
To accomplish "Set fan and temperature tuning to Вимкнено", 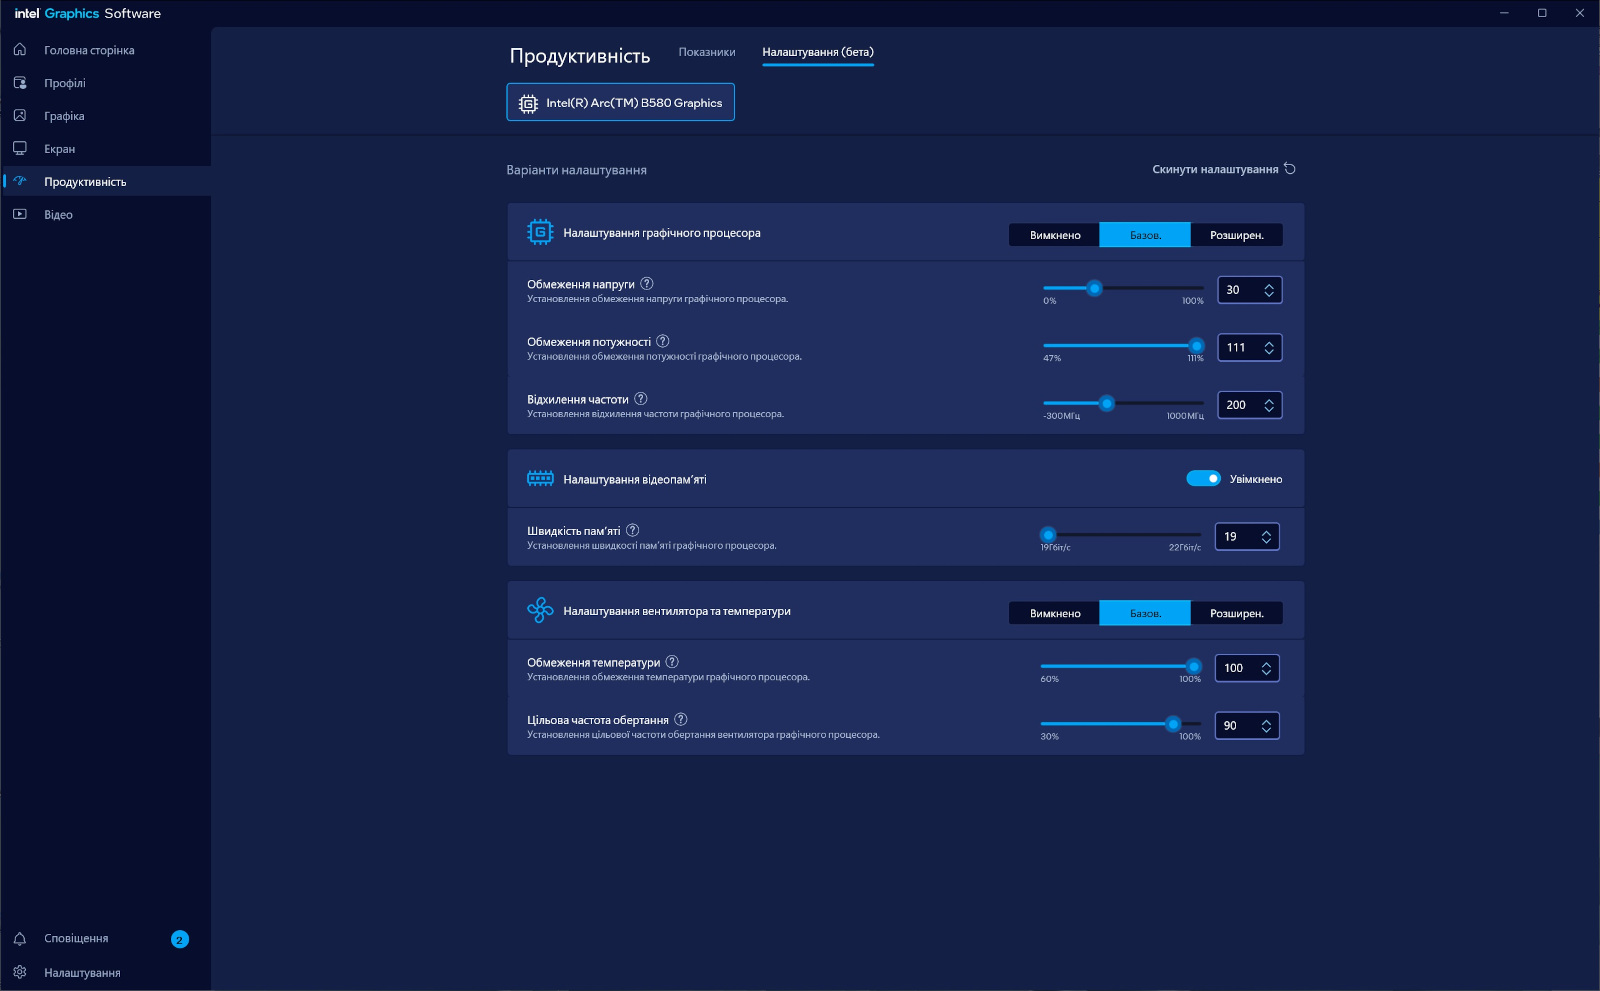I will 1055,613.
